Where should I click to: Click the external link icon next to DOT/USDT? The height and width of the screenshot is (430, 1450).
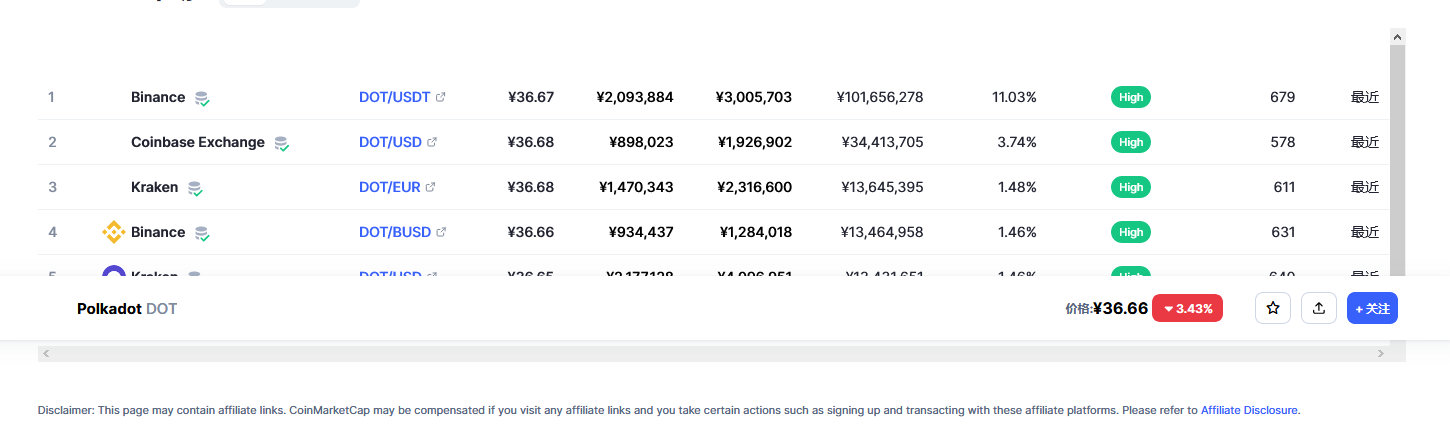coord(441,97)
